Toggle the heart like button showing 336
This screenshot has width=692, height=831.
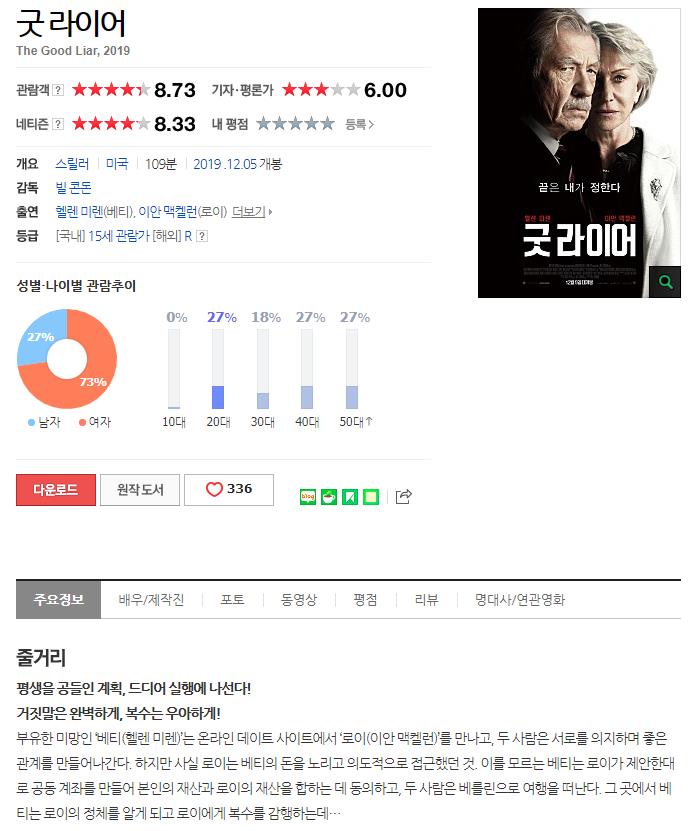pos(229,490)
